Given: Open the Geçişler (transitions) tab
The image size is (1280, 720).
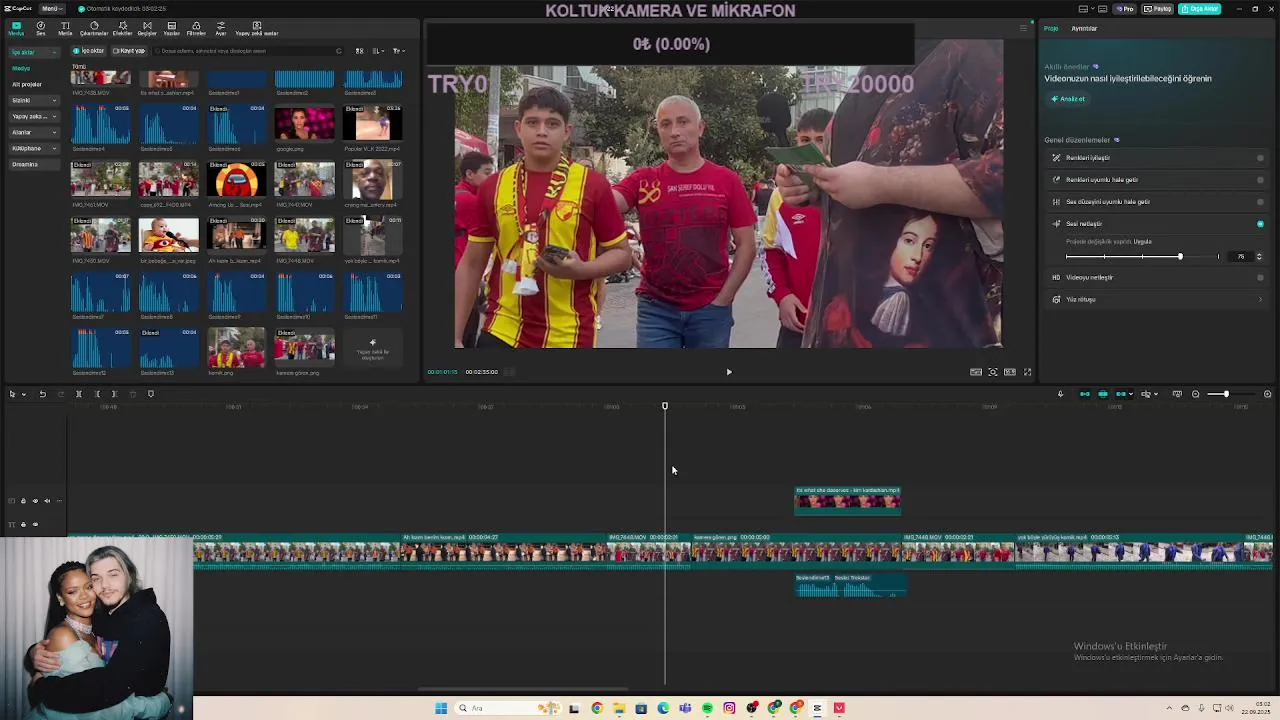Looking at the screenshot, I should point(147,28).
